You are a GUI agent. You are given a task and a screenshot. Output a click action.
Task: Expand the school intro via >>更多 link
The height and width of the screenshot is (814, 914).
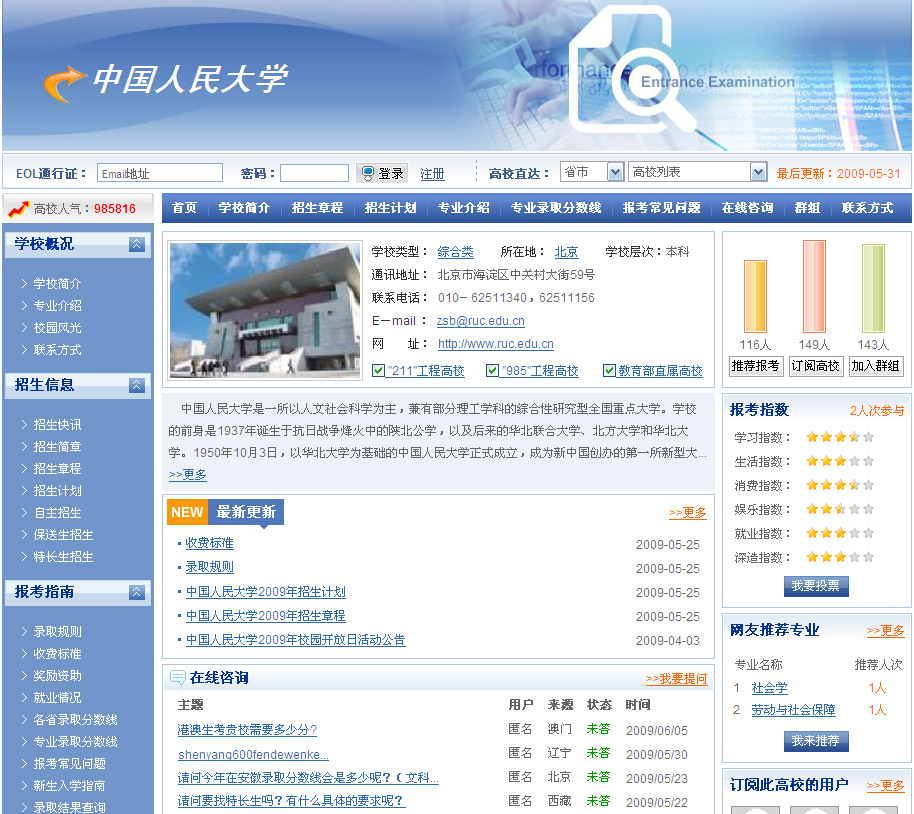click(x=188, y=474)
